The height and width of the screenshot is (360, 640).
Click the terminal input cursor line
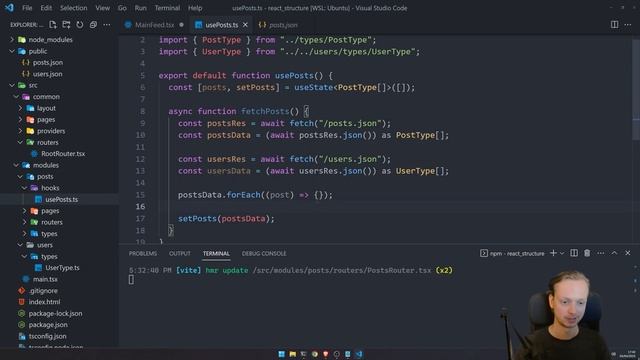[131, 280]
